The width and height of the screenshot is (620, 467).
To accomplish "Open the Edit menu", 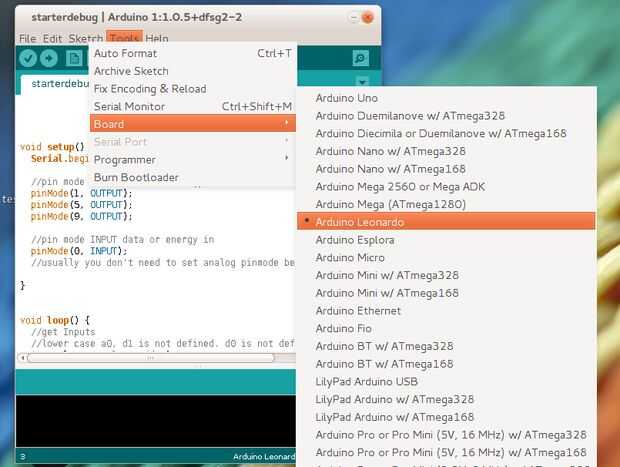I will pos(53,39).
